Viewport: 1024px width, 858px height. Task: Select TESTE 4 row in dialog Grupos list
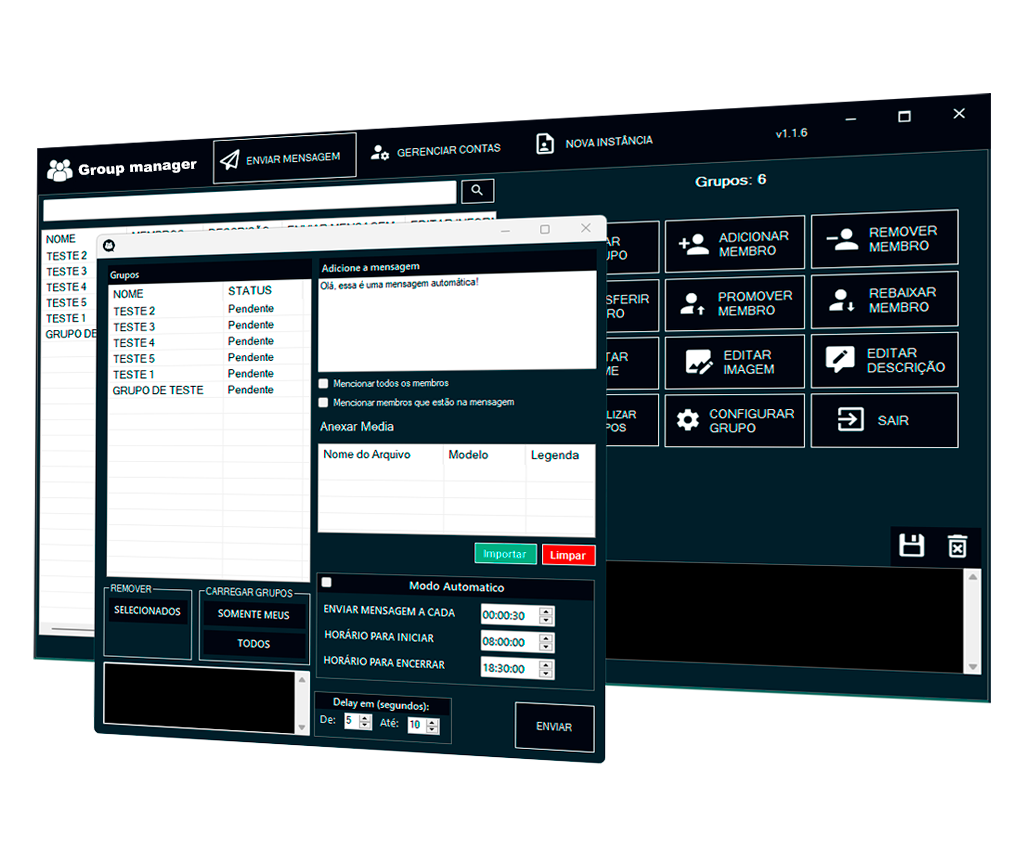pos(207,342)
